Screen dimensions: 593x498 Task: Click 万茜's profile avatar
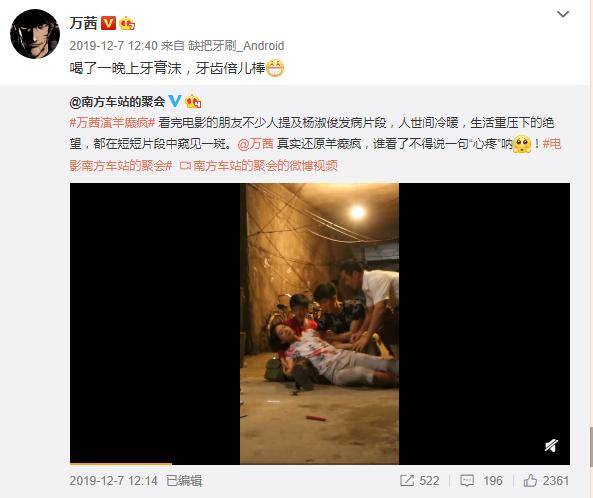coord(35,34)
